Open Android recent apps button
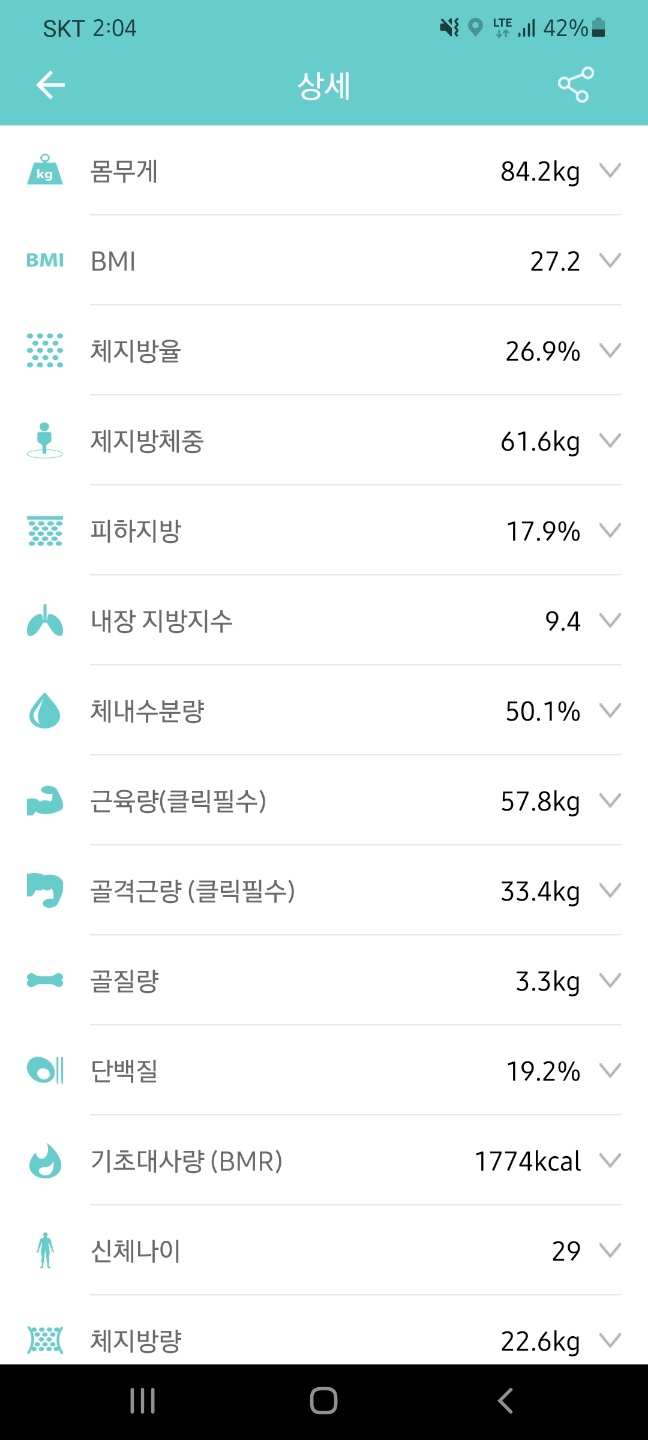Screen dimensions: 648x1440 (142, 1401)
